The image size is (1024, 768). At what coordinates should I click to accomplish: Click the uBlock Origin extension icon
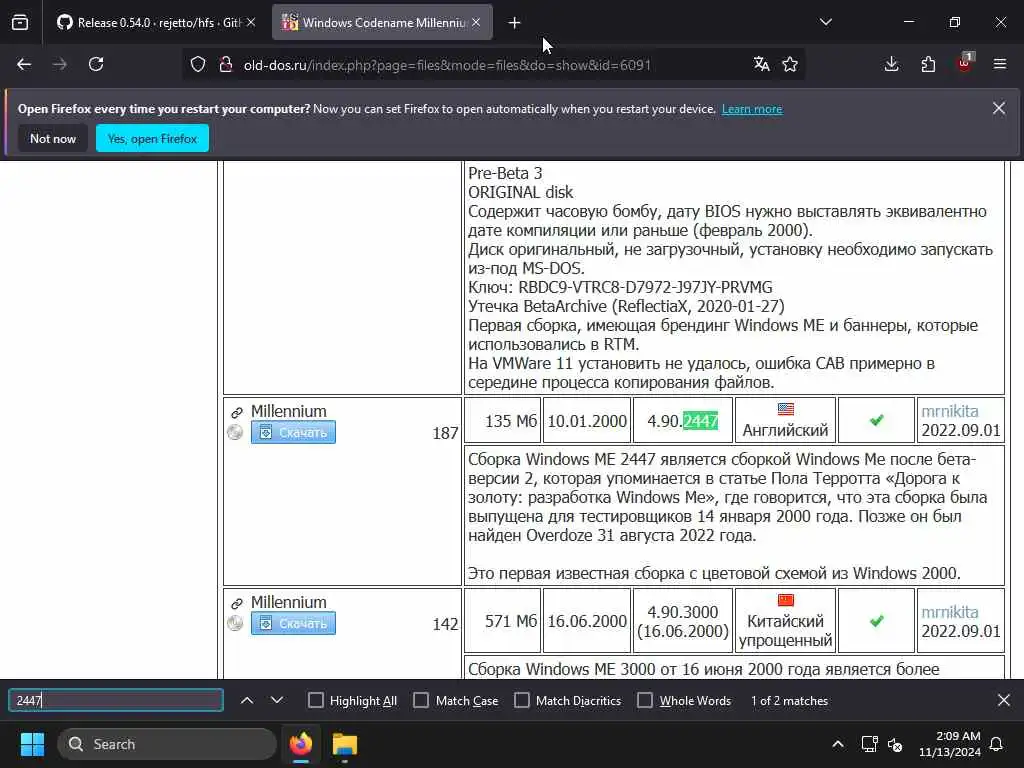(x=964, y=63)
